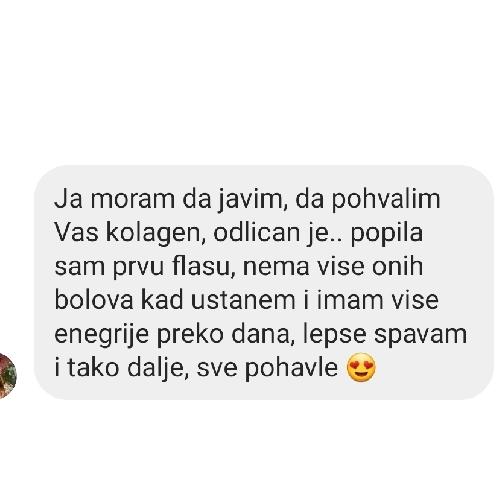Open the sender's profile picture avatar
Screen dimensions: 500x500
(7, 376)
